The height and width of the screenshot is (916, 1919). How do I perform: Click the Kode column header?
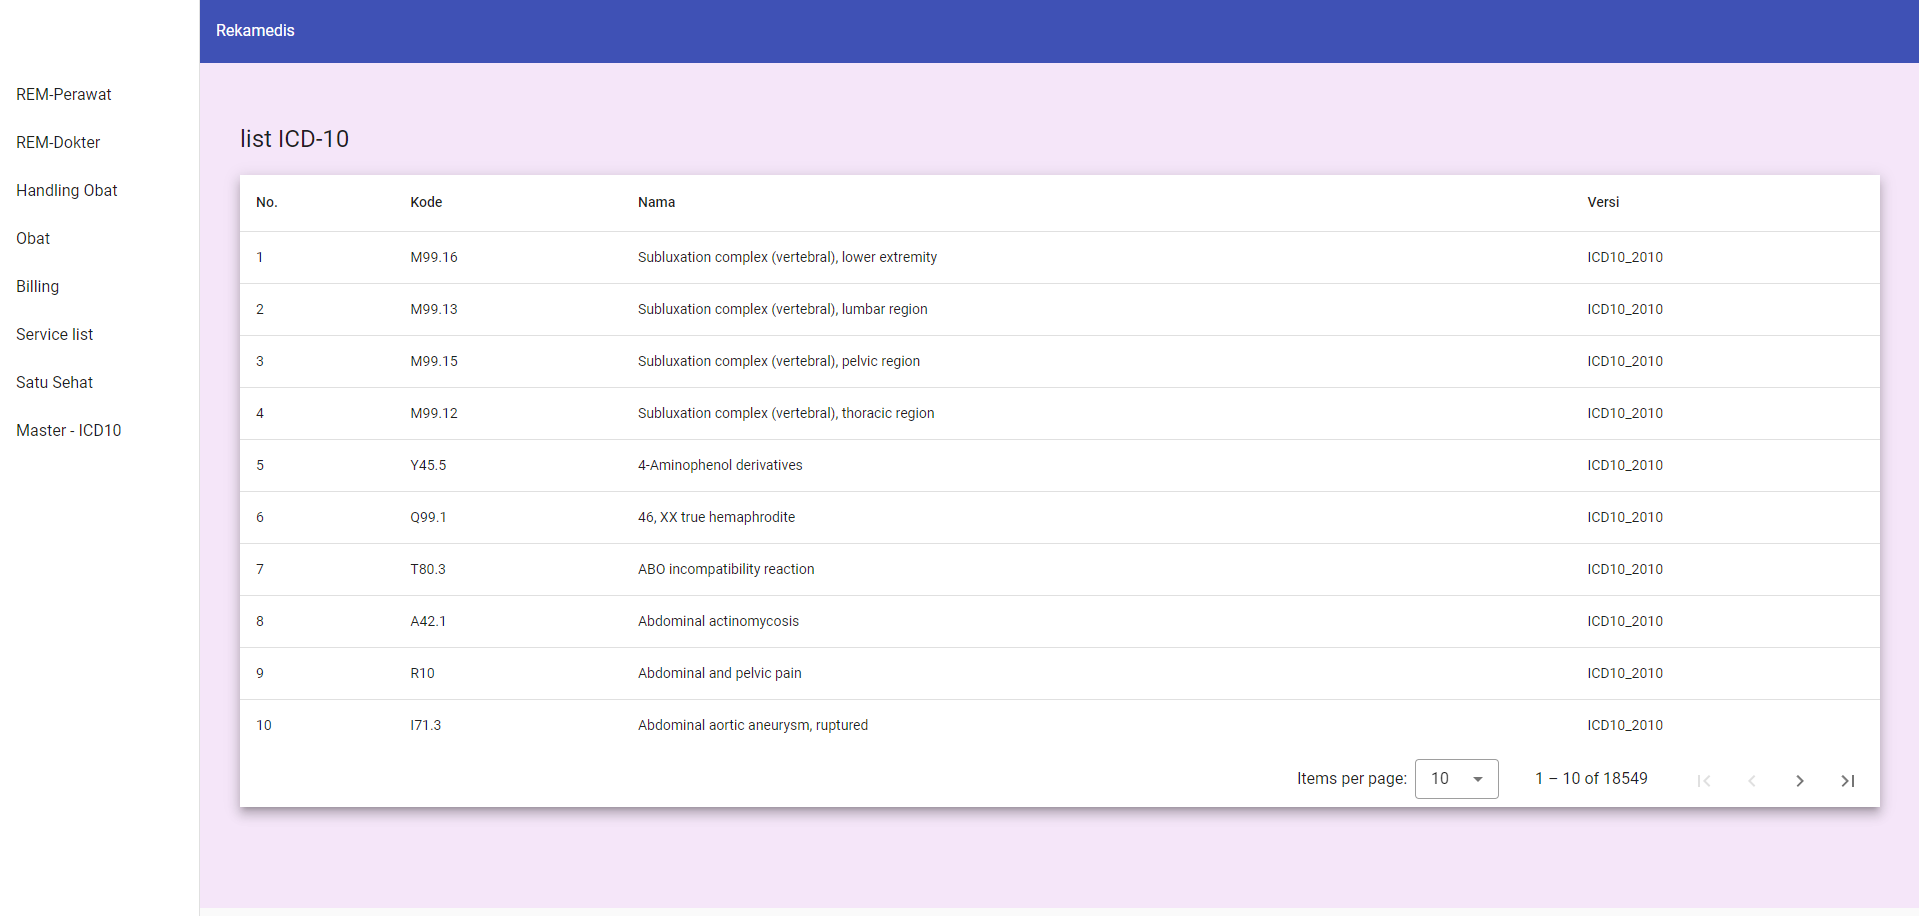[x=426, y=202]
